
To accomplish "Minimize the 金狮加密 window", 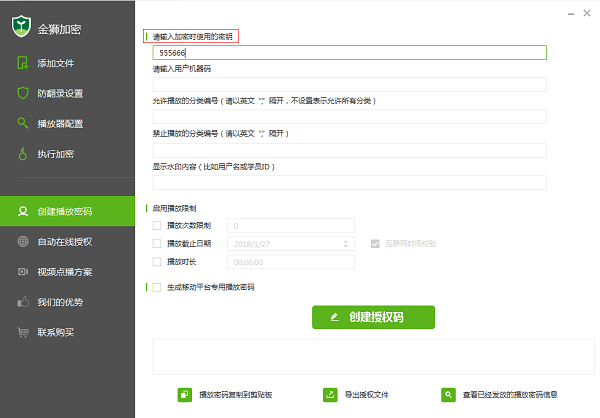I will coord(571,14).
